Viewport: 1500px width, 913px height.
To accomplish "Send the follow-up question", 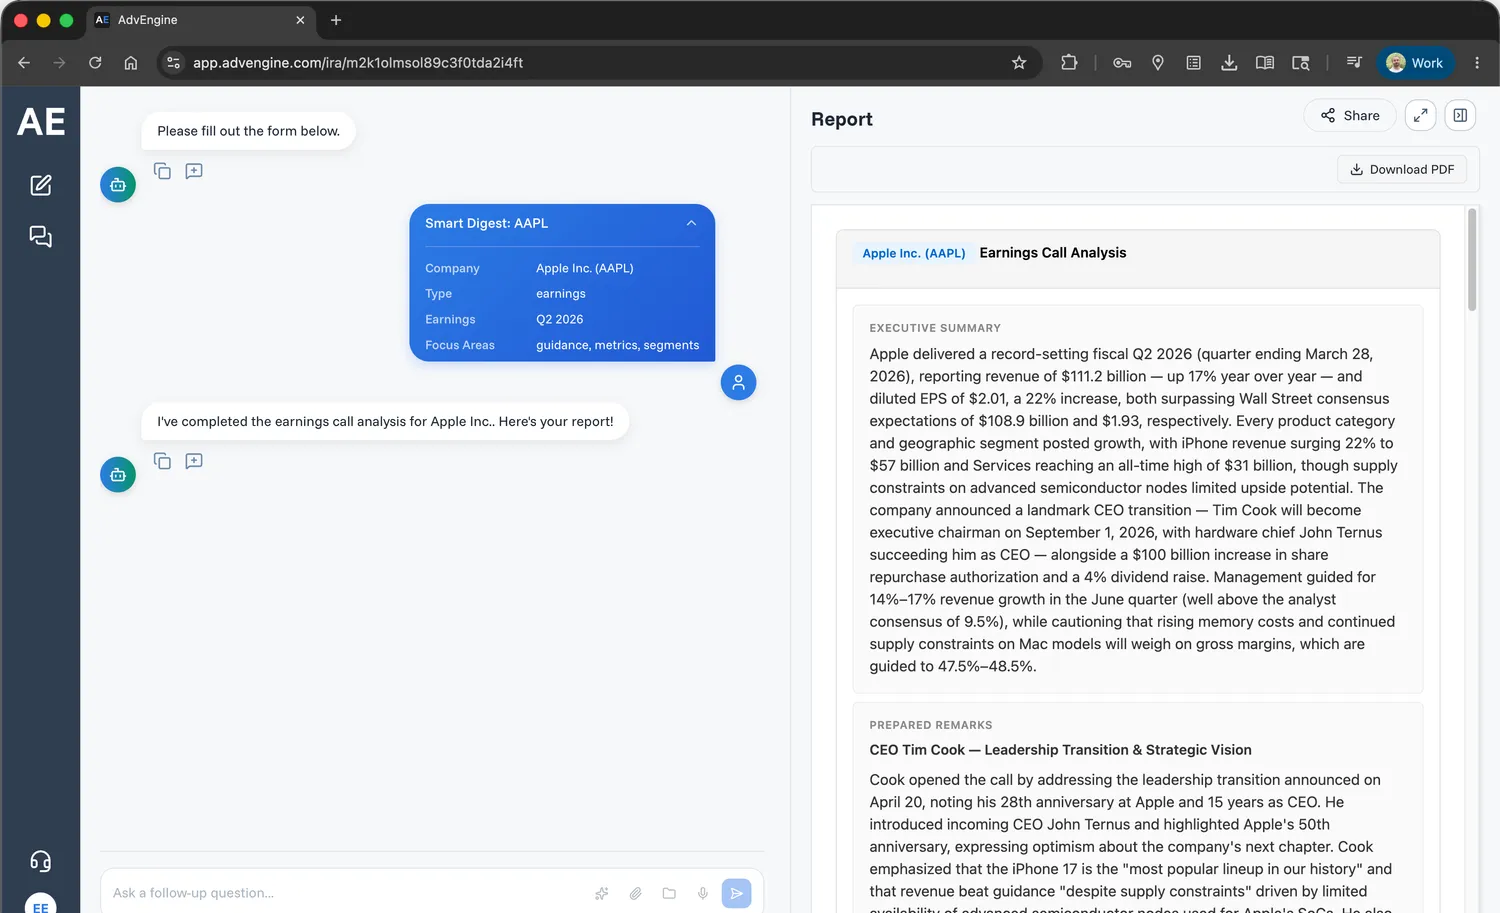I will pyautogui.click(x=736, y=893).
